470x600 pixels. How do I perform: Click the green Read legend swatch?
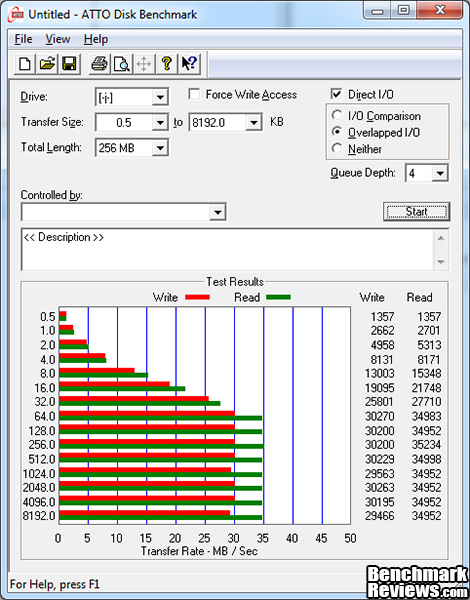pyautogui.click(x=278, y=297)
